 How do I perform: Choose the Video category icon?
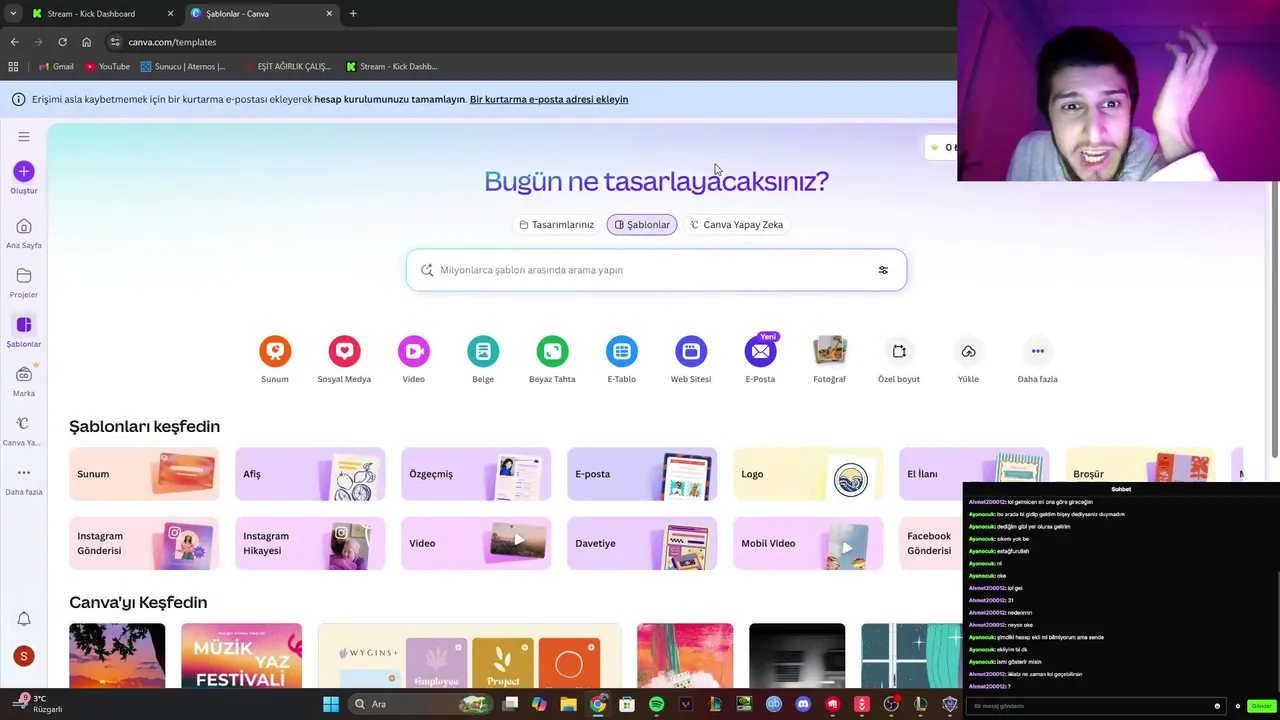[x=413, y=351]
